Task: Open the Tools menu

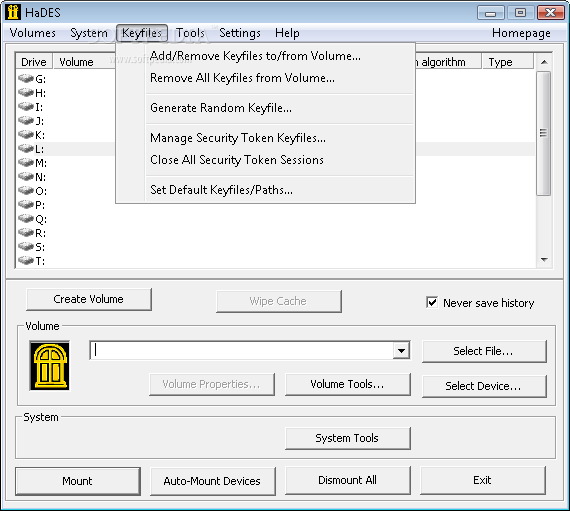Action: [x=190, y=33]
